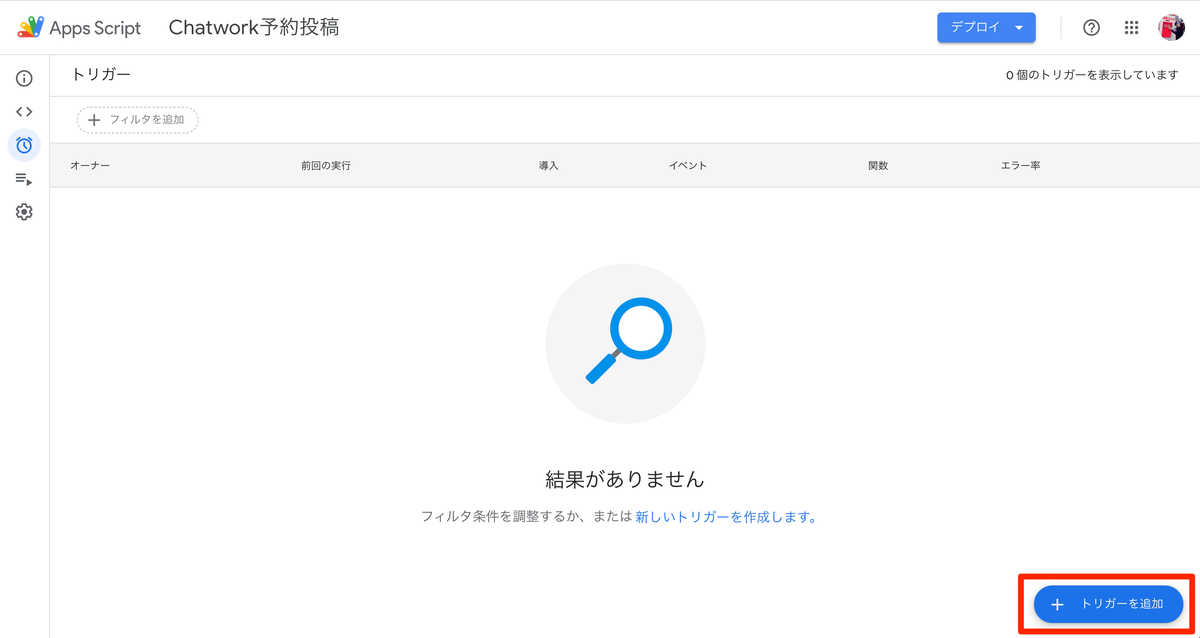Click the エラー率 column header
Image resolution: width=1200 pixels, height=638 pixels.
1021,165
